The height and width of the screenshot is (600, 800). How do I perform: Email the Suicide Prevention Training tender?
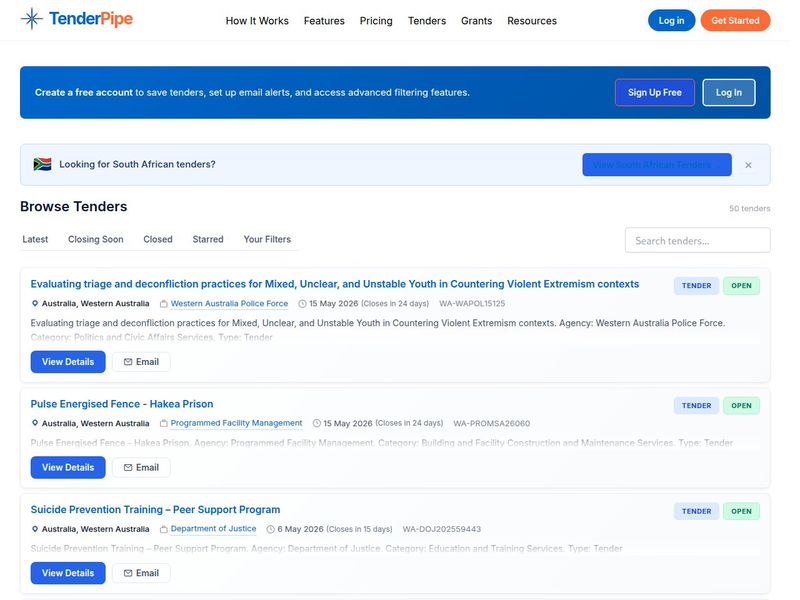[141, 573]
